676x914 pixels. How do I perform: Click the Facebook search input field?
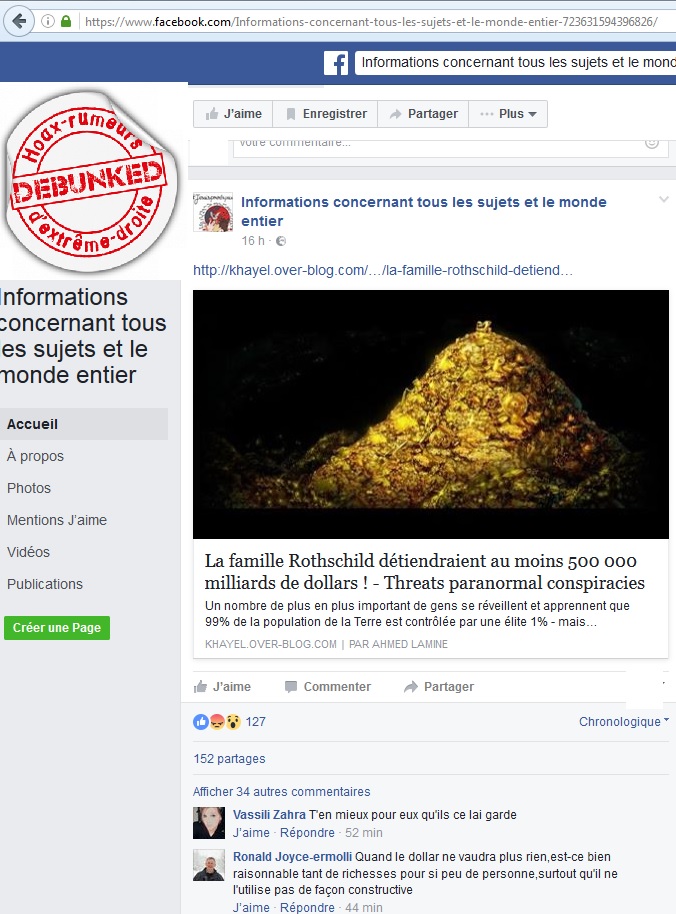(516, 63)
